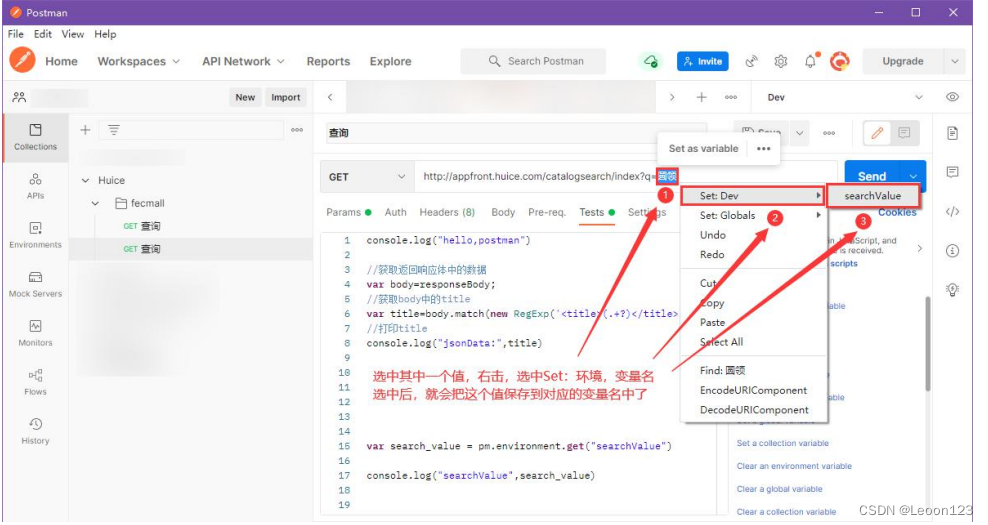
Task: Click the three-dot icon beside Set as variable
Action: pyautogui.click(x=764, y=149)
